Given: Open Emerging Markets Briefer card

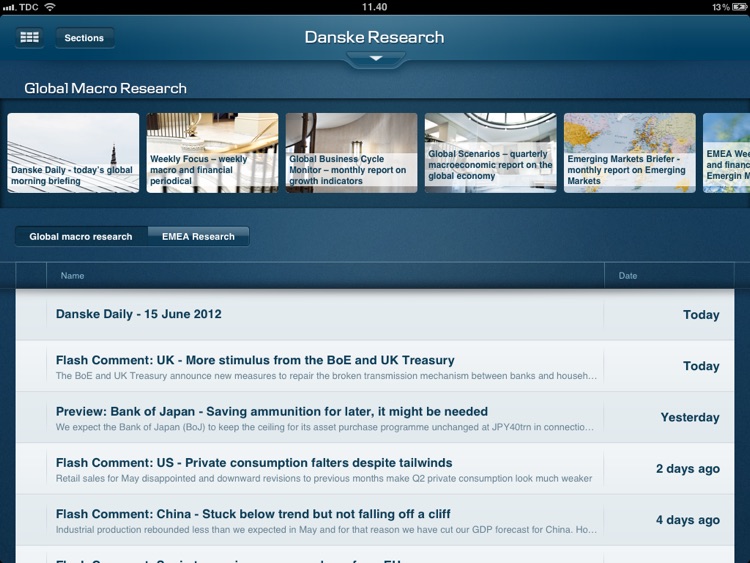Looking at the screenshot, I should pos(630,153).
